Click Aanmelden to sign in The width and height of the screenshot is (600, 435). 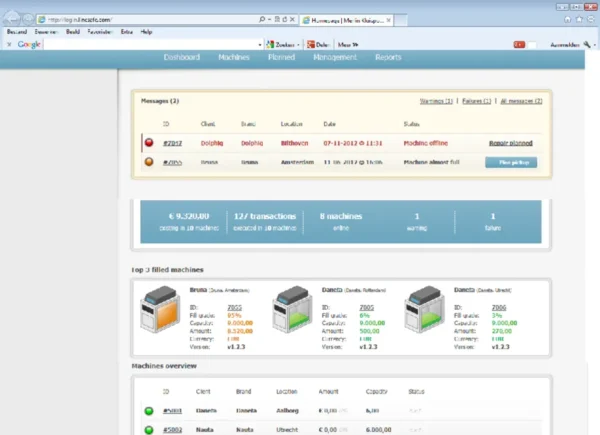(565, 45)
